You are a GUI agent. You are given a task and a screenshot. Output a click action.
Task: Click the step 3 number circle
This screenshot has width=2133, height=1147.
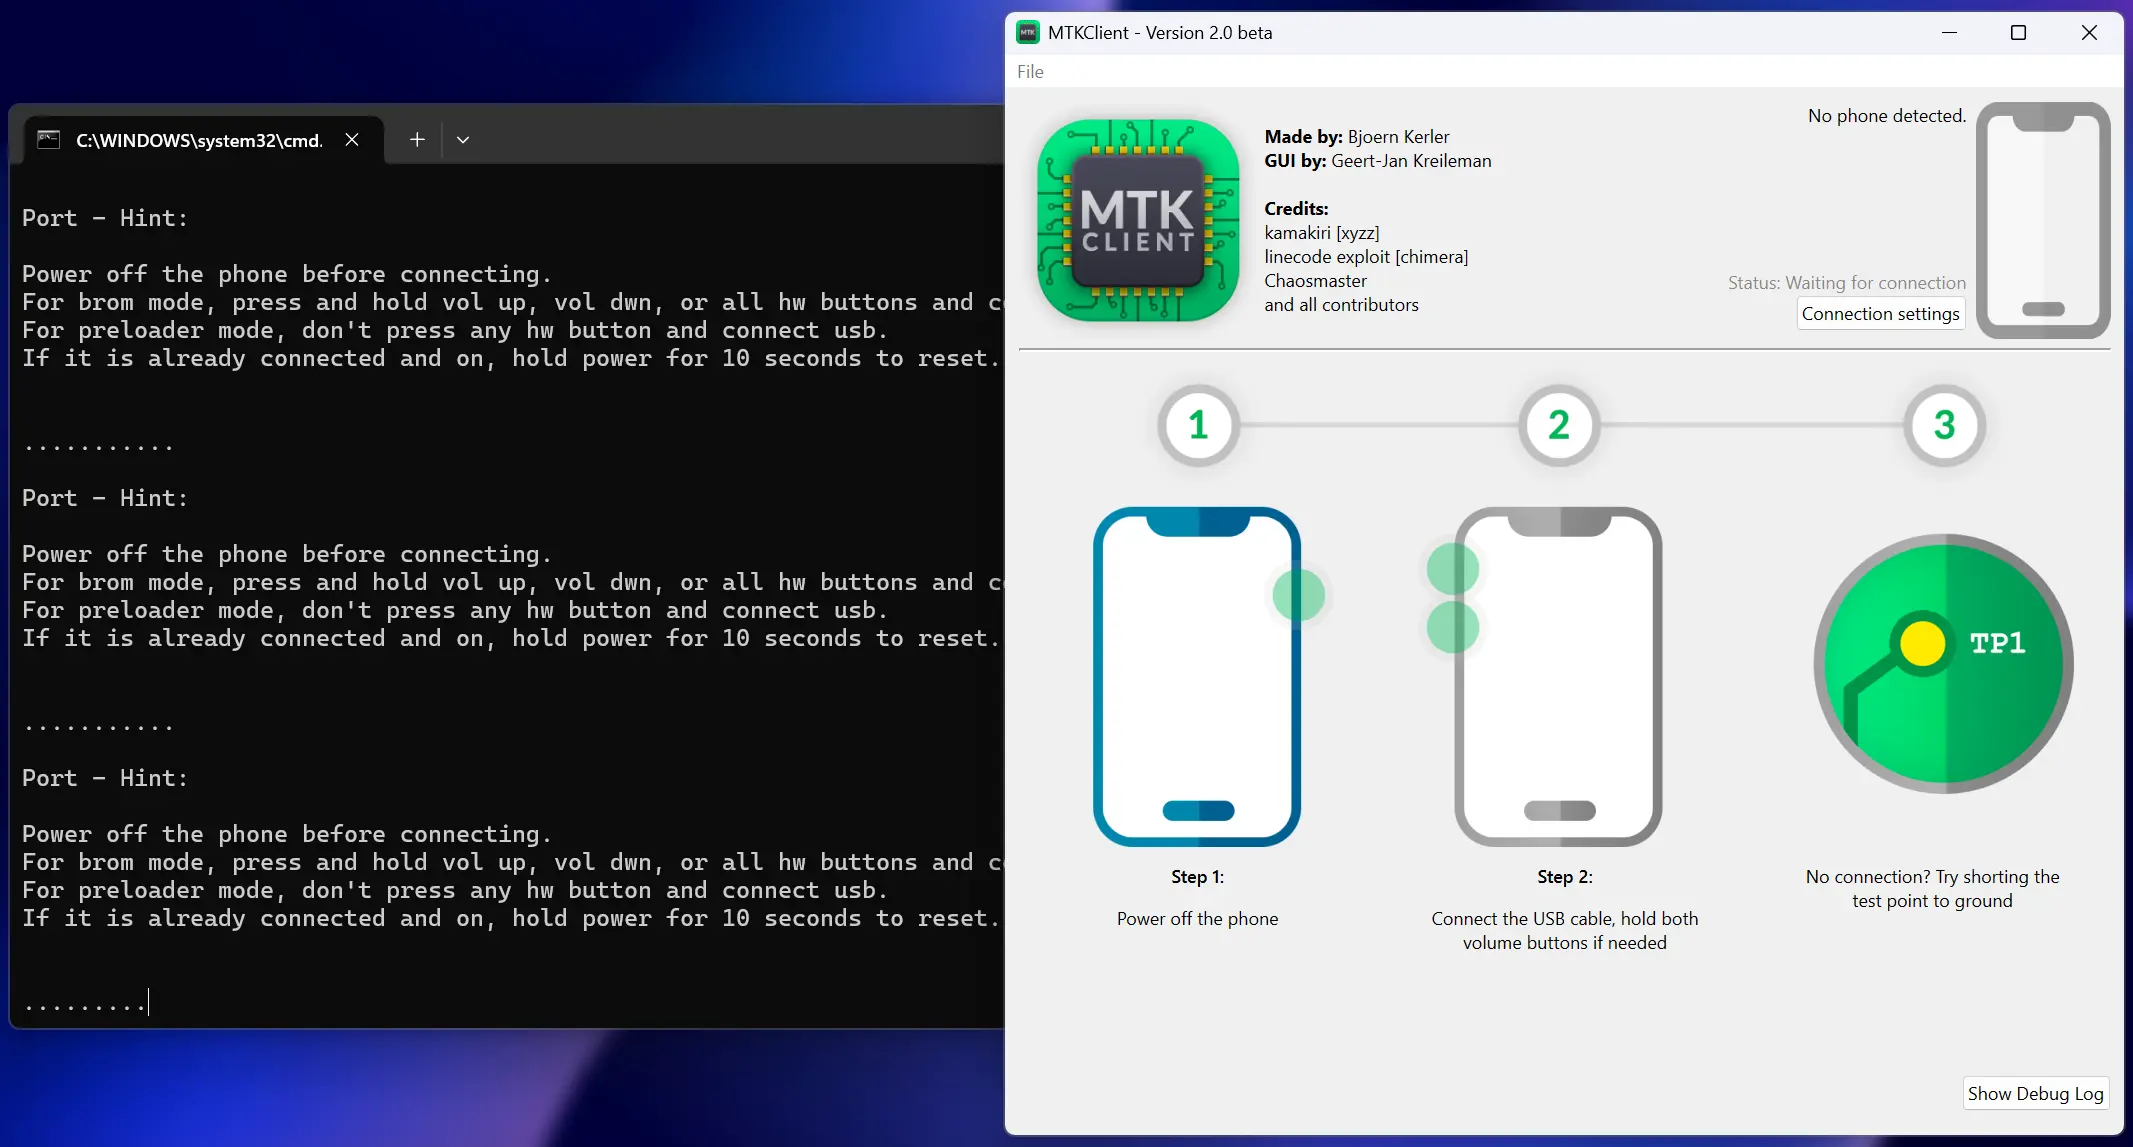click(1944, 426)
